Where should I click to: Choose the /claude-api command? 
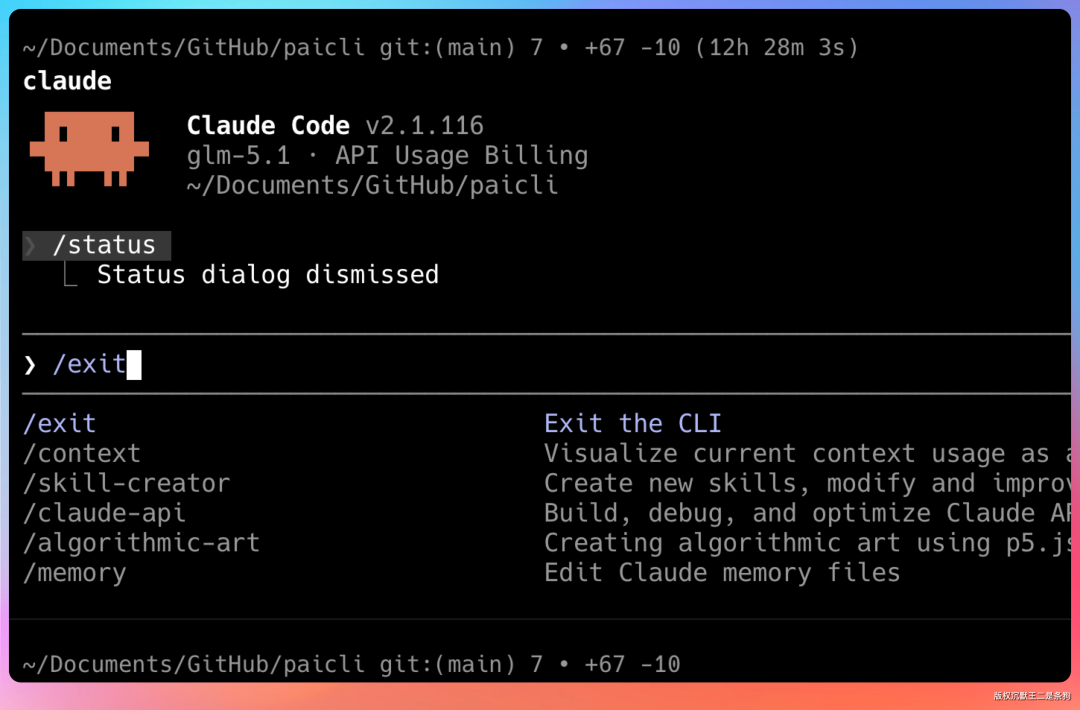point(104,513)
